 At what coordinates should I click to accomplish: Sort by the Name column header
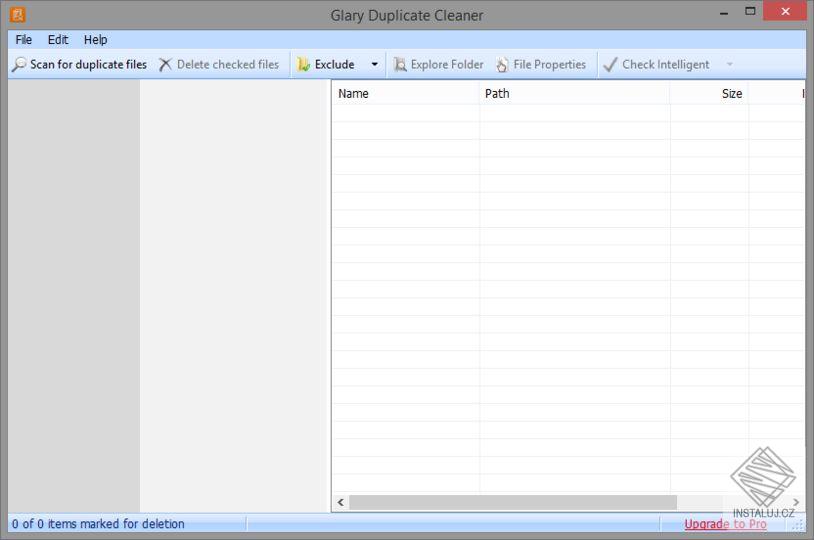point(405,93)
